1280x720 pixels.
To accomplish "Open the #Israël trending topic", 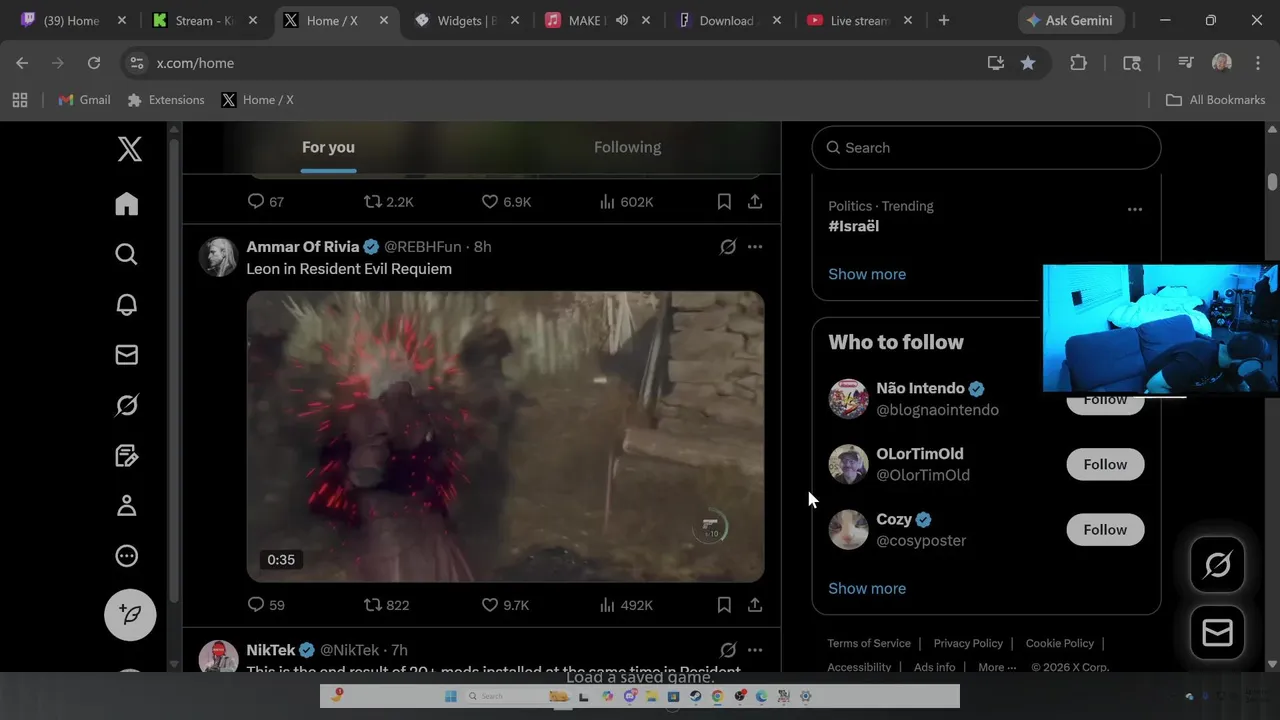I will 853,226.
